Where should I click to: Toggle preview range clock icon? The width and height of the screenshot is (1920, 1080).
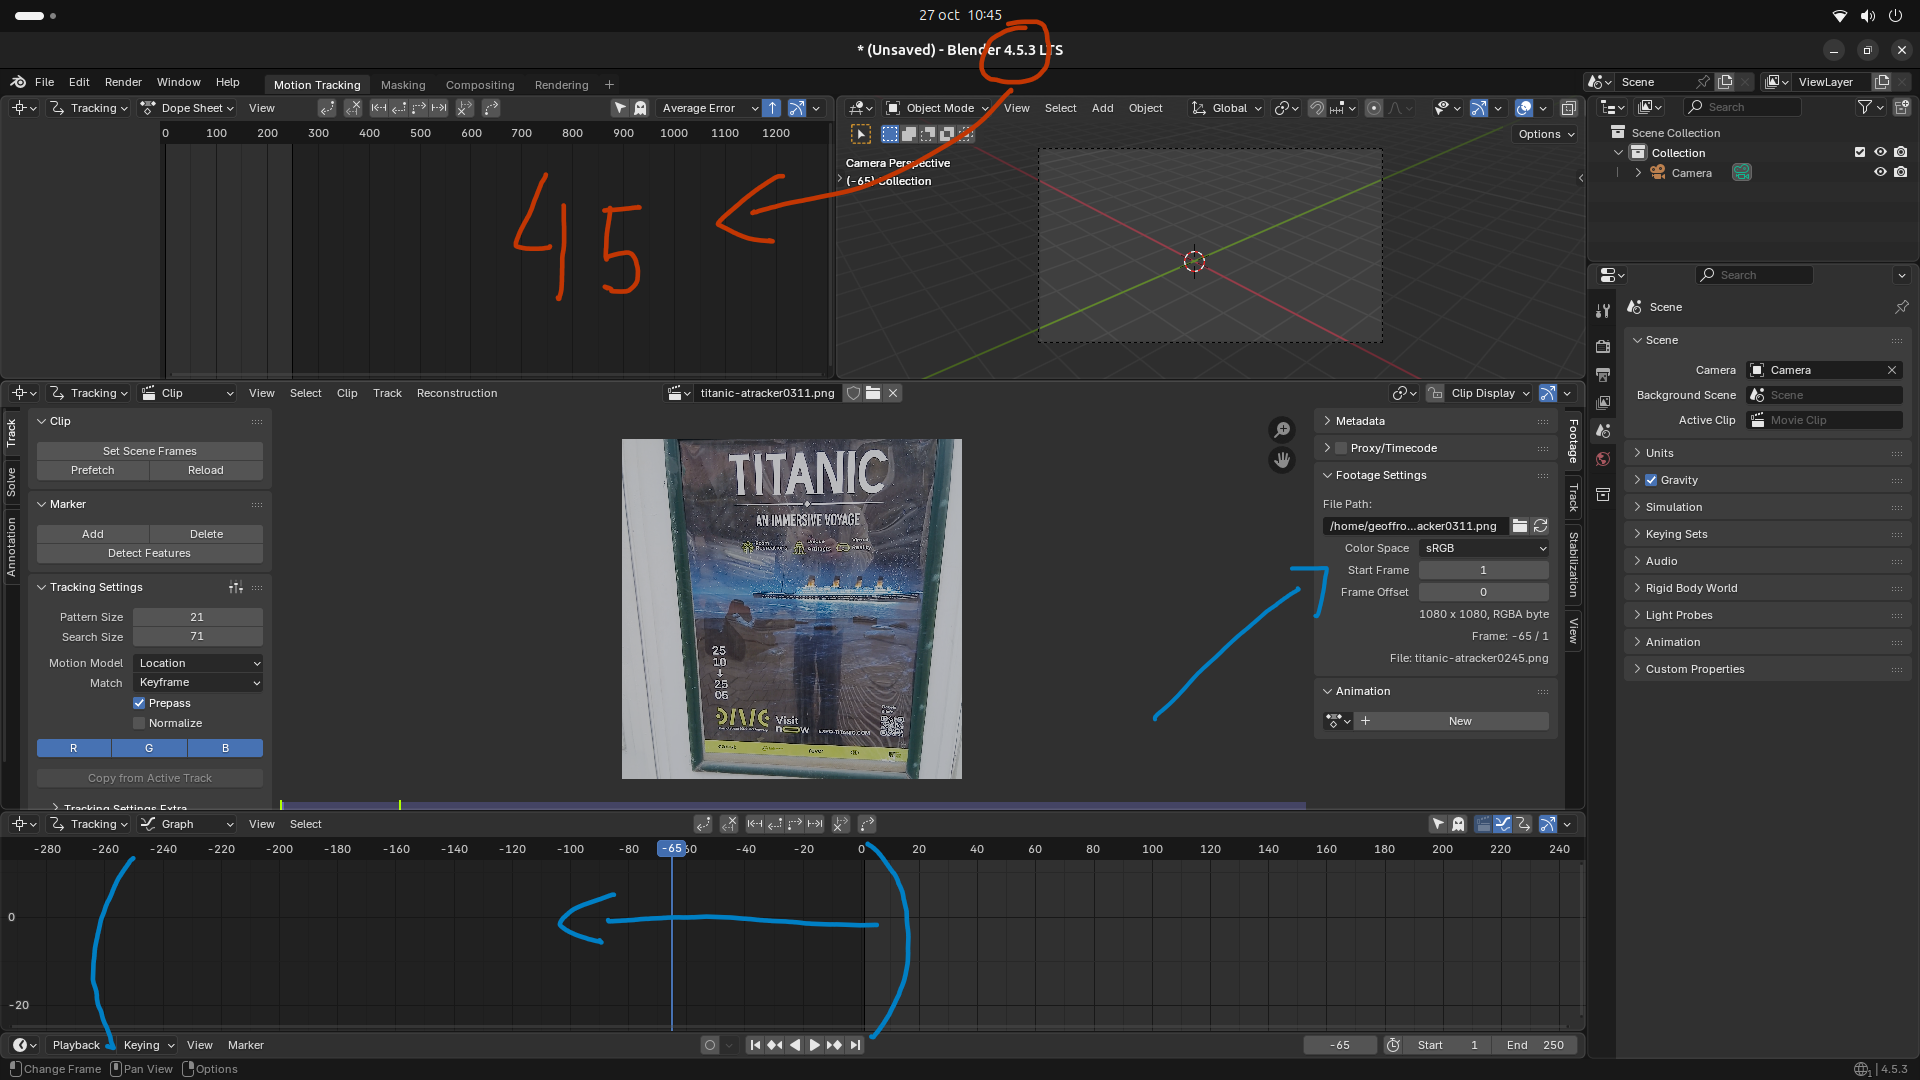point(1393,1045)
